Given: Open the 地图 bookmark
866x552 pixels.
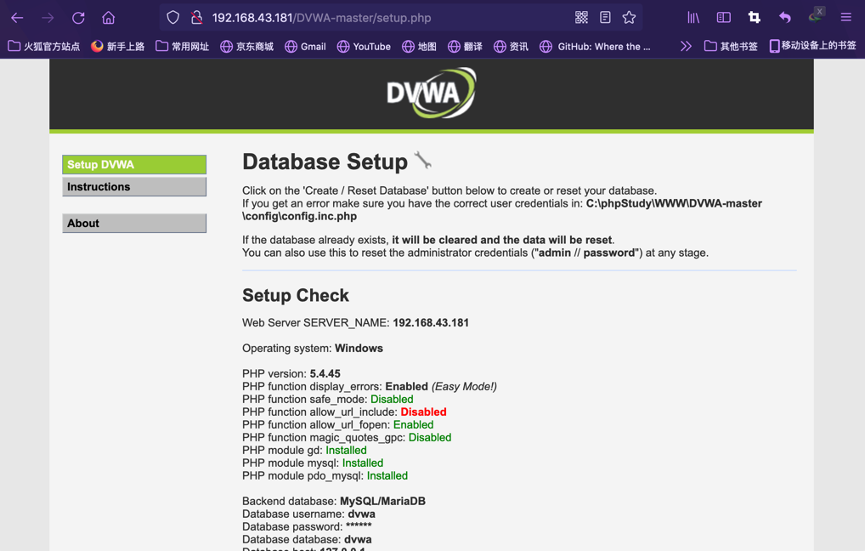Looking at the screenshot, I should tap(419, 46).
